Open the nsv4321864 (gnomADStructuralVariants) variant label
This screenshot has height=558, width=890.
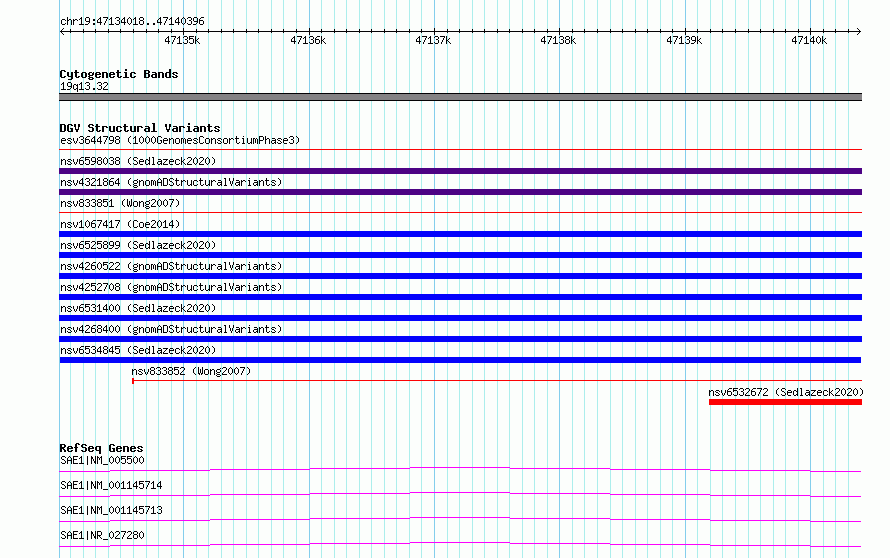coord(171,182)
